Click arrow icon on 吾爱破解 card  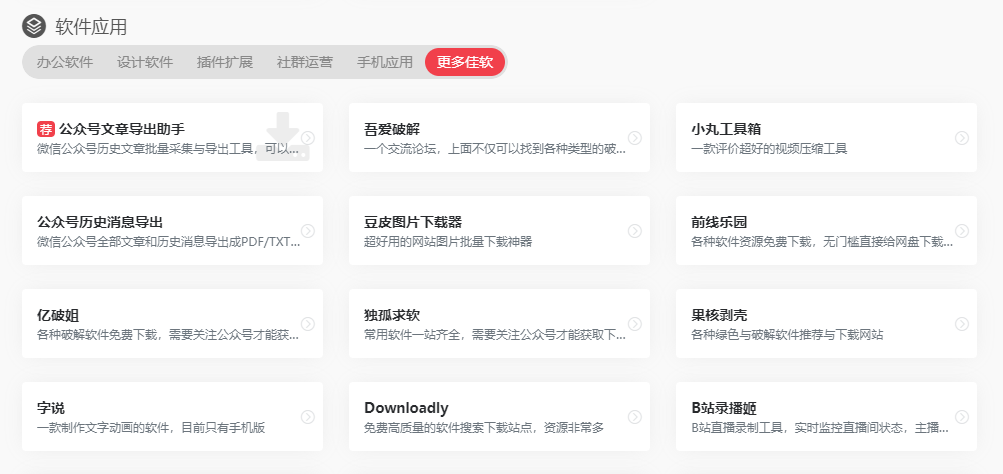(x=635, y=138)
